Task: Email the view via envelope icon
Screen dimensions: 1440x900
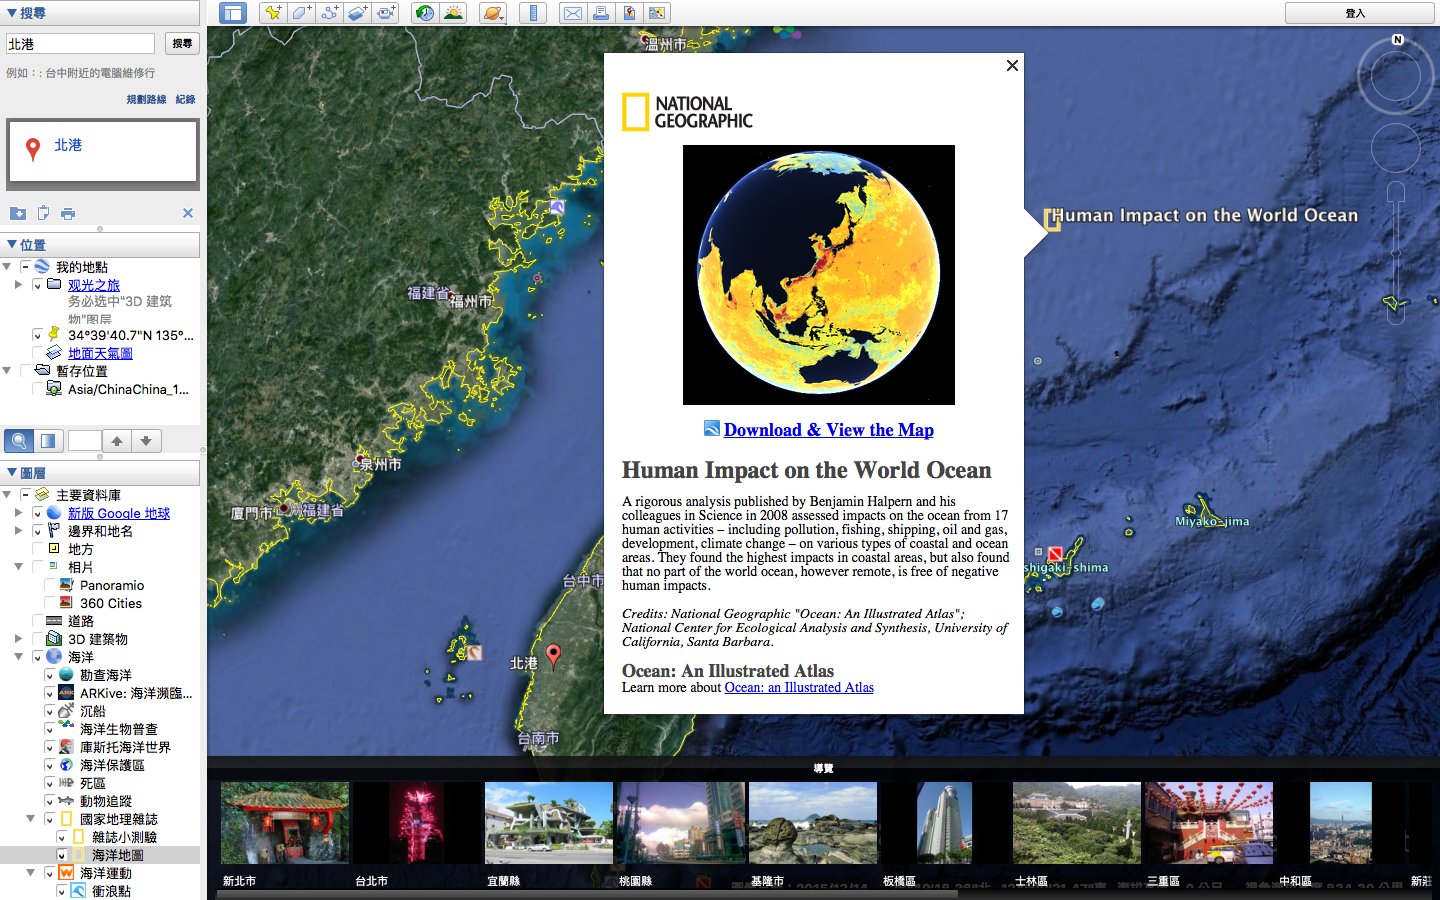Action: pos(573,13)
